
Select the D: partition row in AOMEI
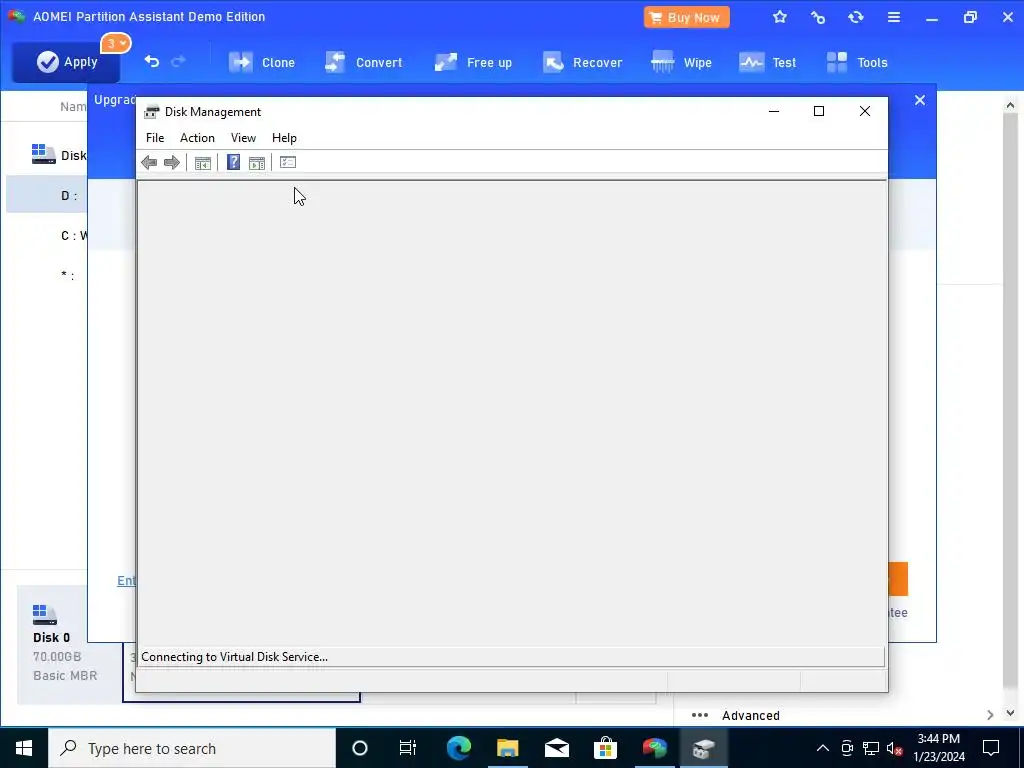click(47, 196)
